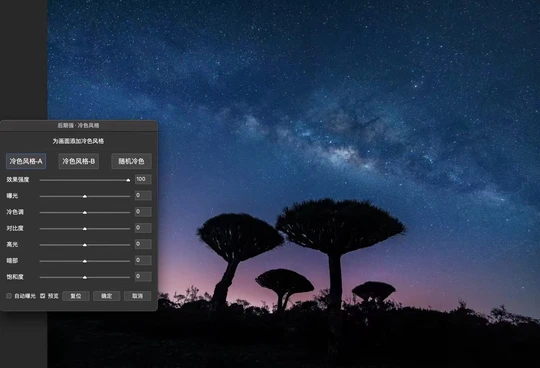Enable the 自动曝光 checkbox
Image resolution: width=540 pixels, height=368 pixels.
9,296
